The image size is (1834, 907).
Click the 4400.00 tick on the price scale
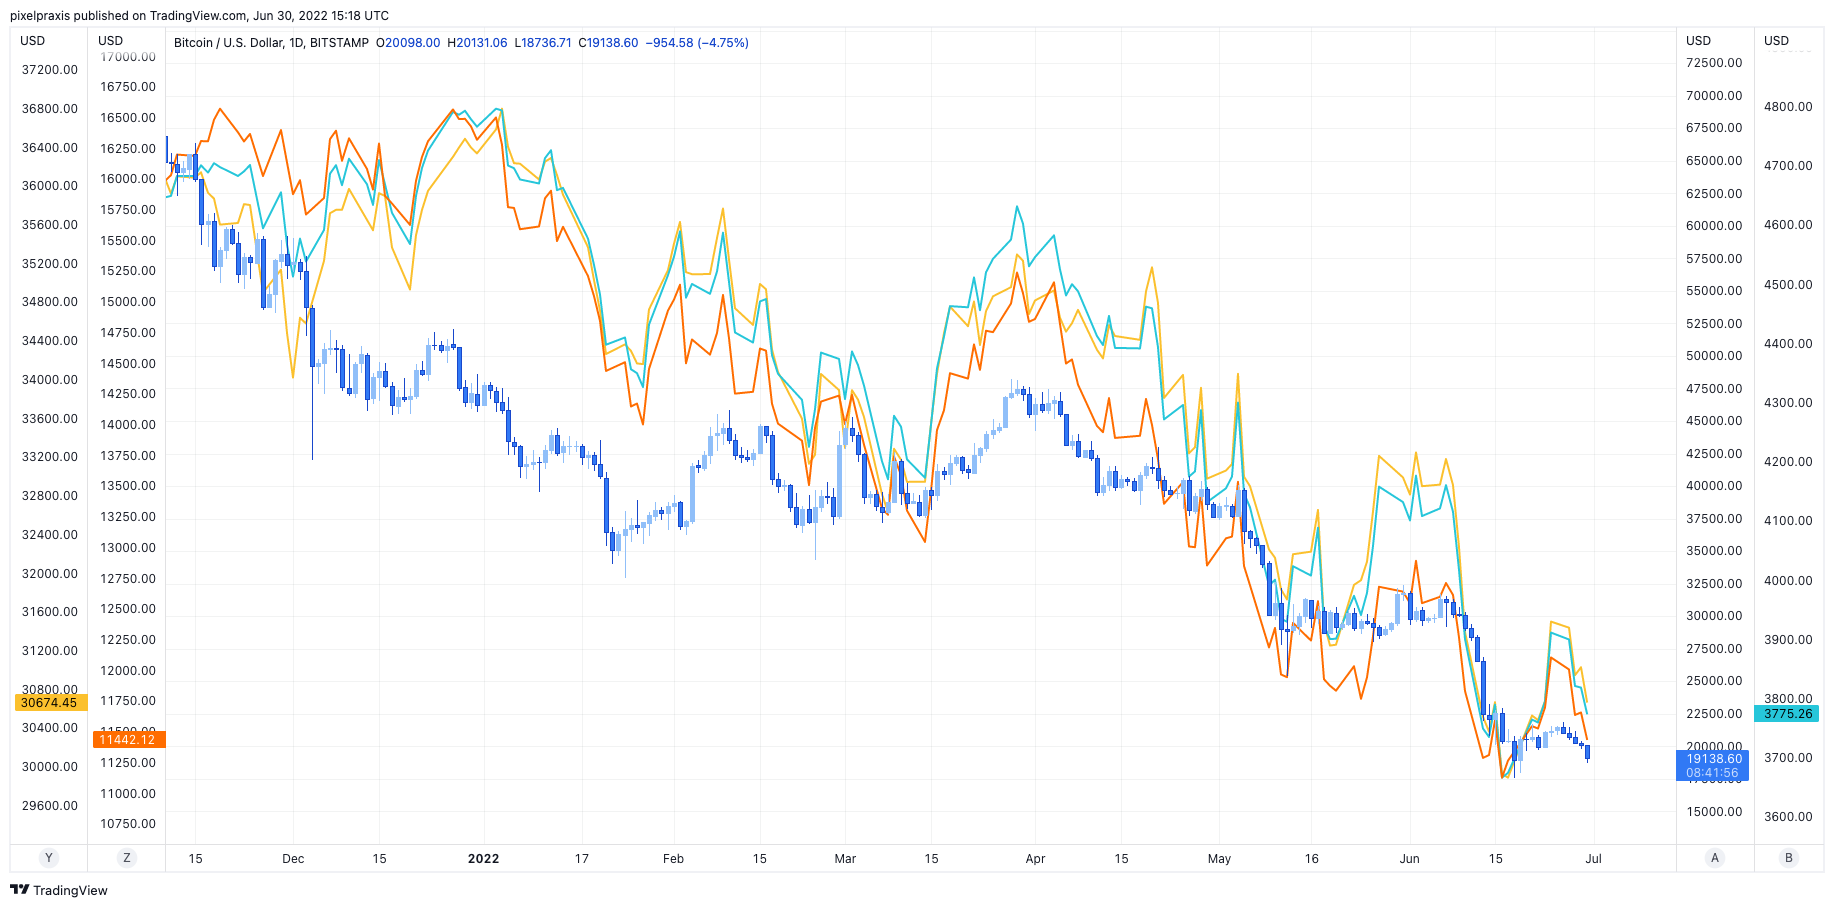[x=1788, y=344]
